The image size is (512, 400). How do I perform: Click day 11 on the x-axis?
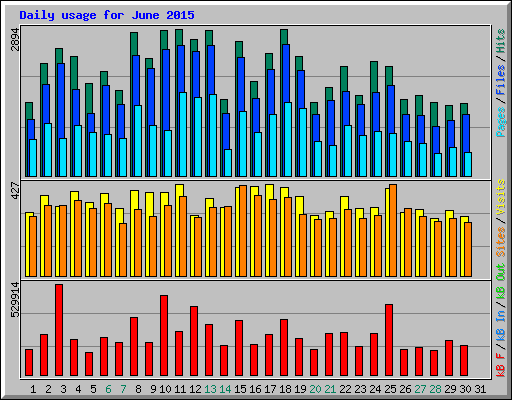tap(180, 389)
